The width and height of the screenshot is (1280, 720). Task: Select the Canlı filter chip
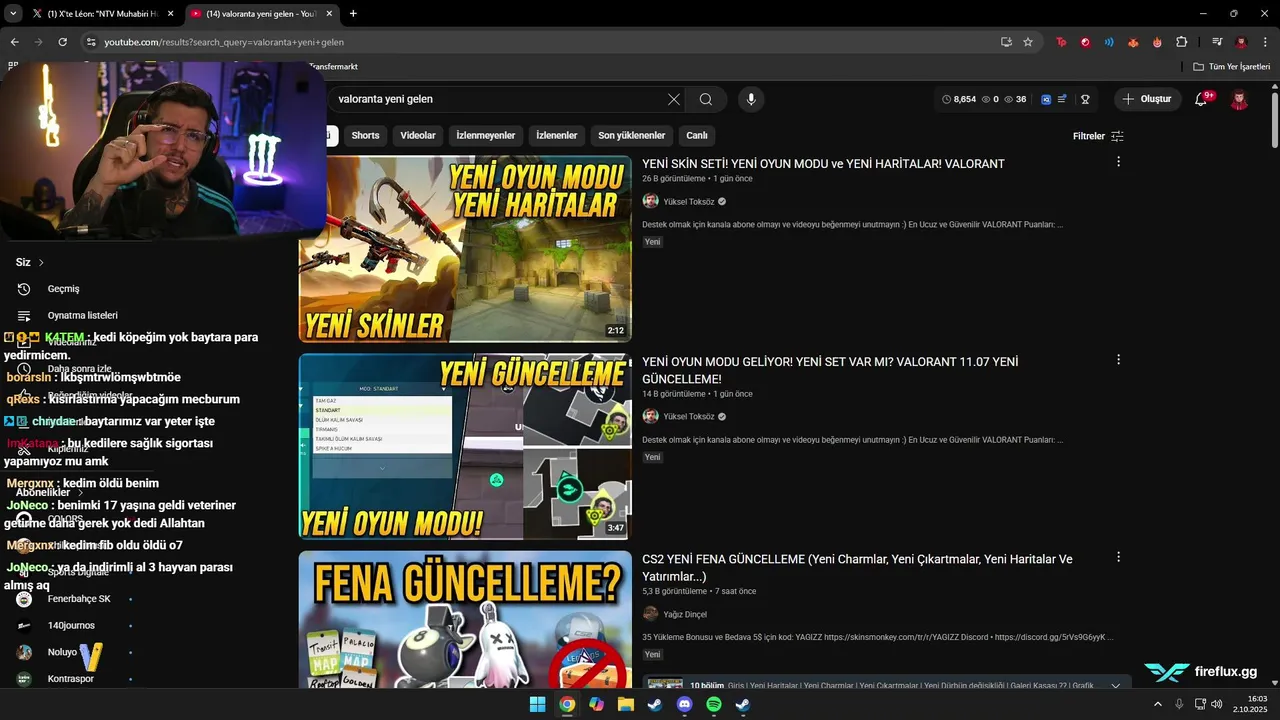point(697,135)
